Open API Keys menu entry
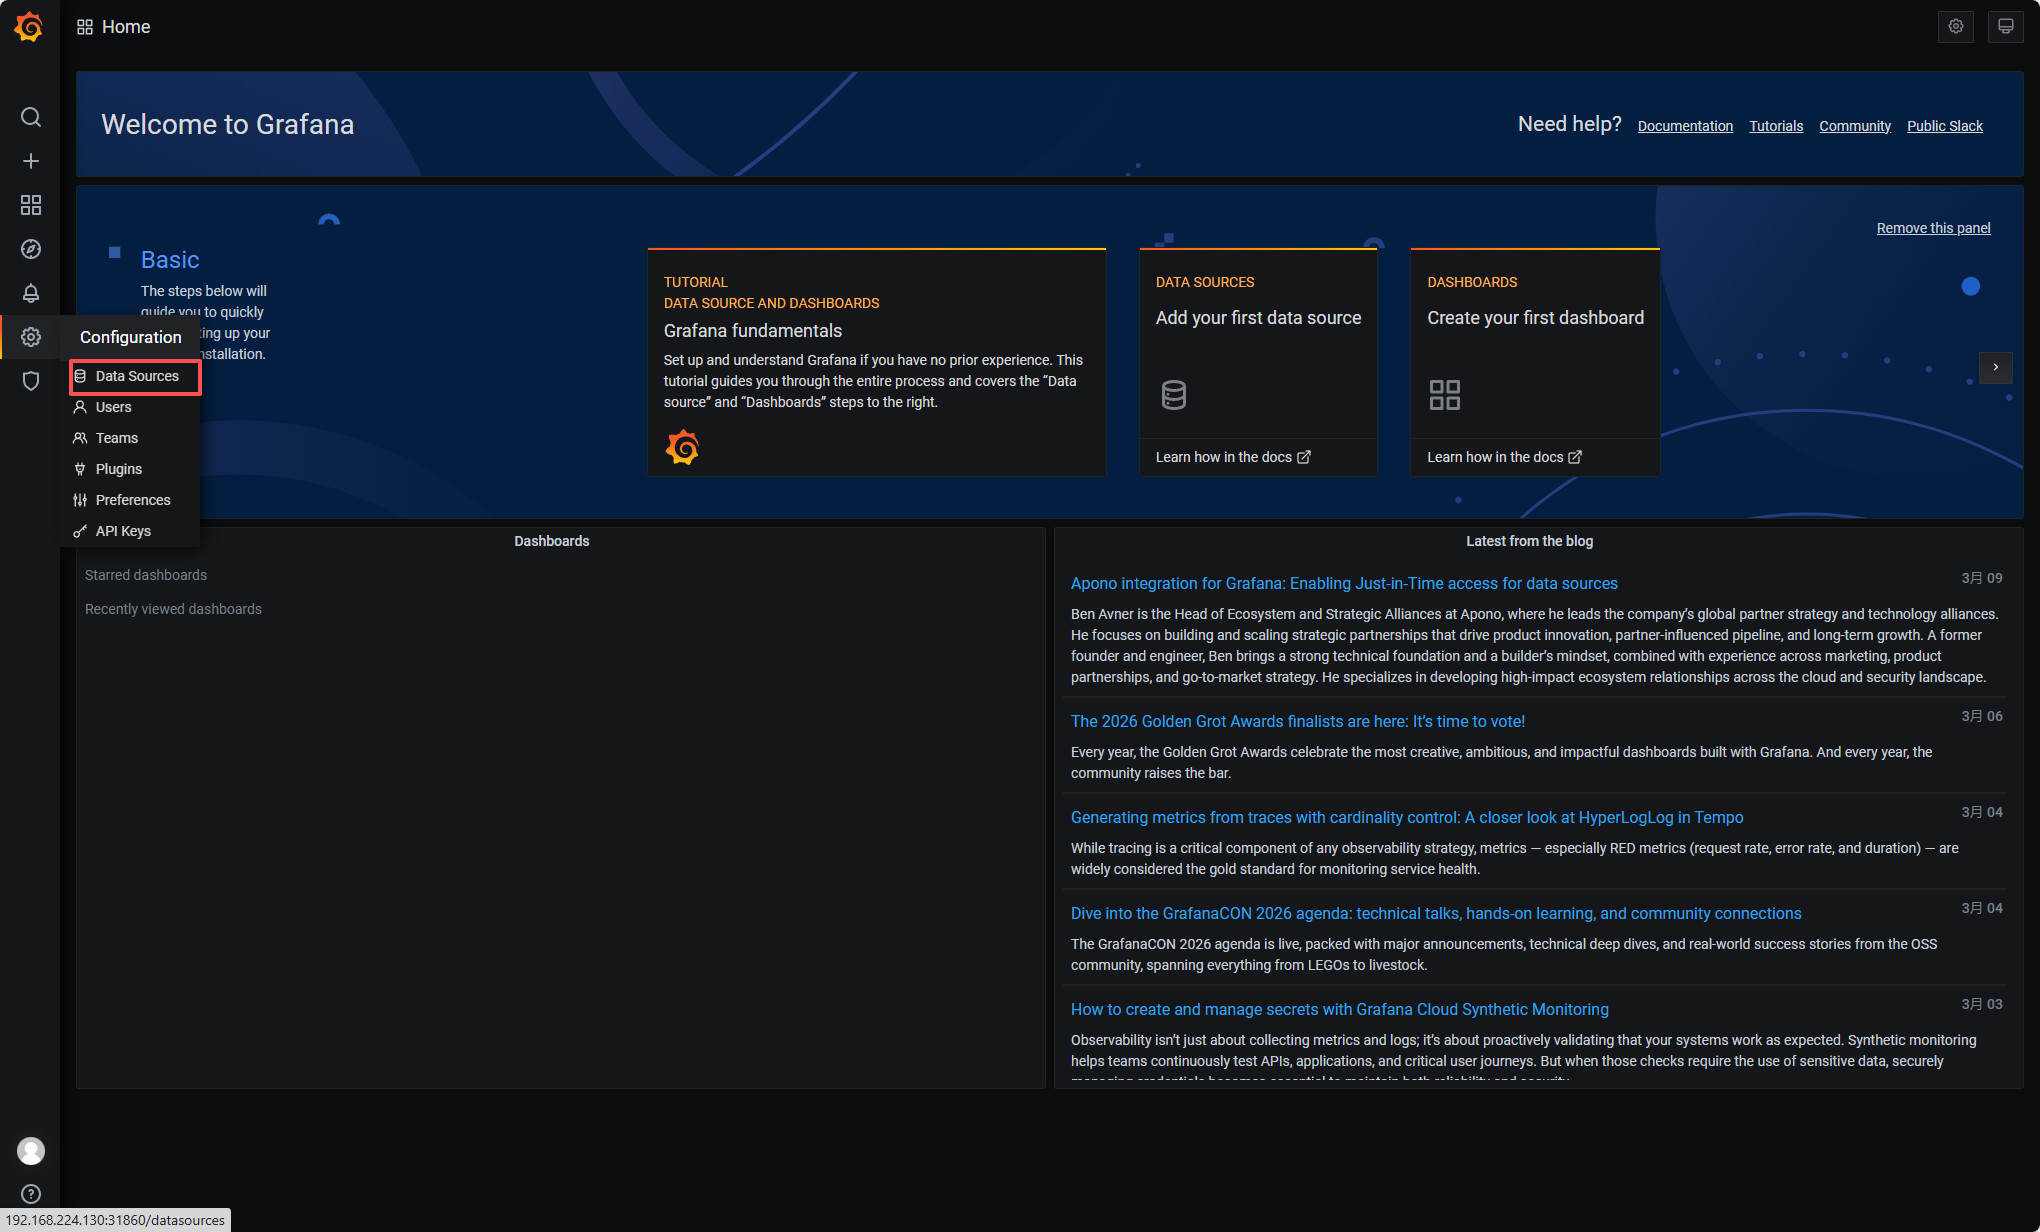Screen dimensions: 2040x1232 click(x=123, y=531)
